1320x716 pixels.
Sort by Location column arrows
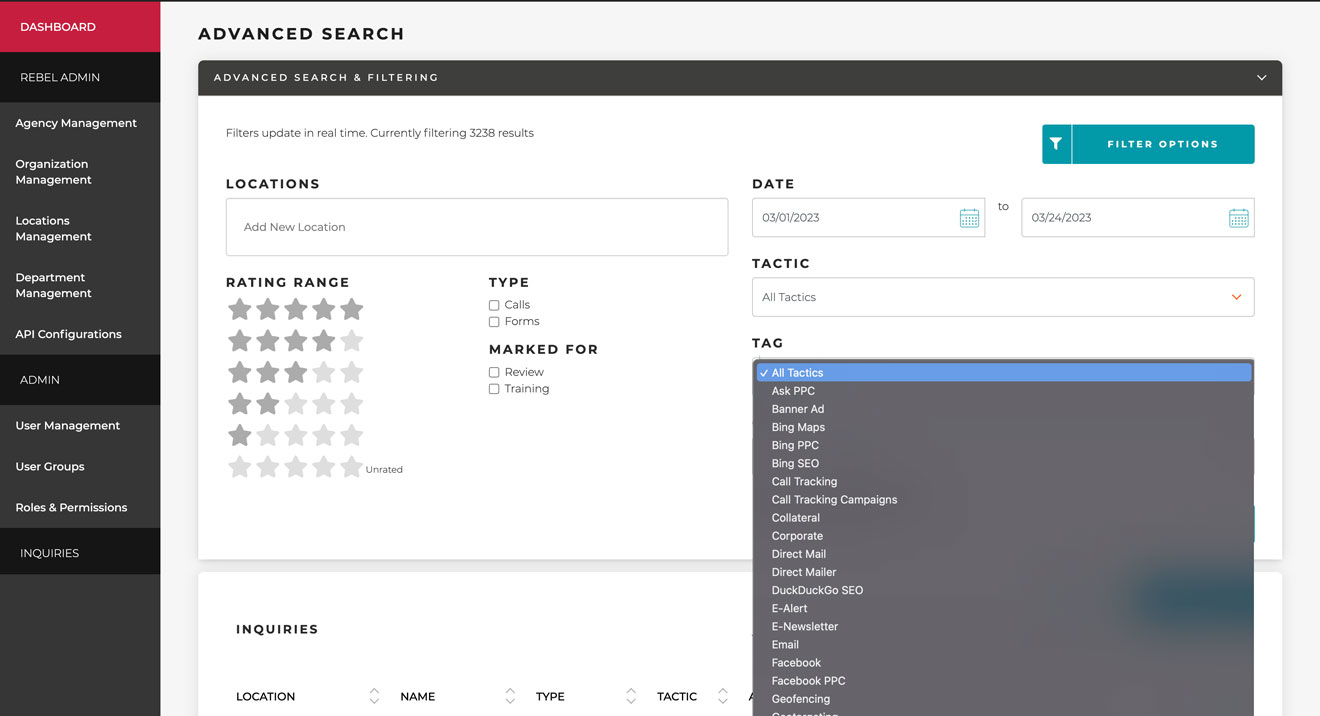click(374, 696)
